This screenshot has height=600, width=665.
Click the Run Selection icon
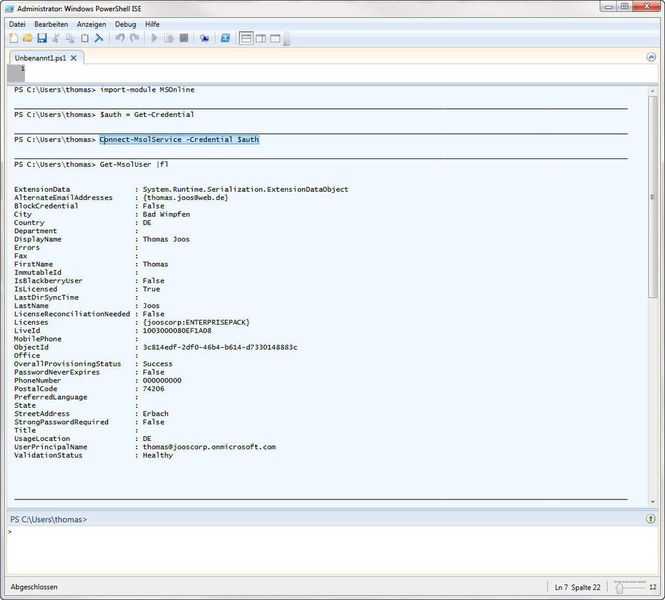(169, 39)
